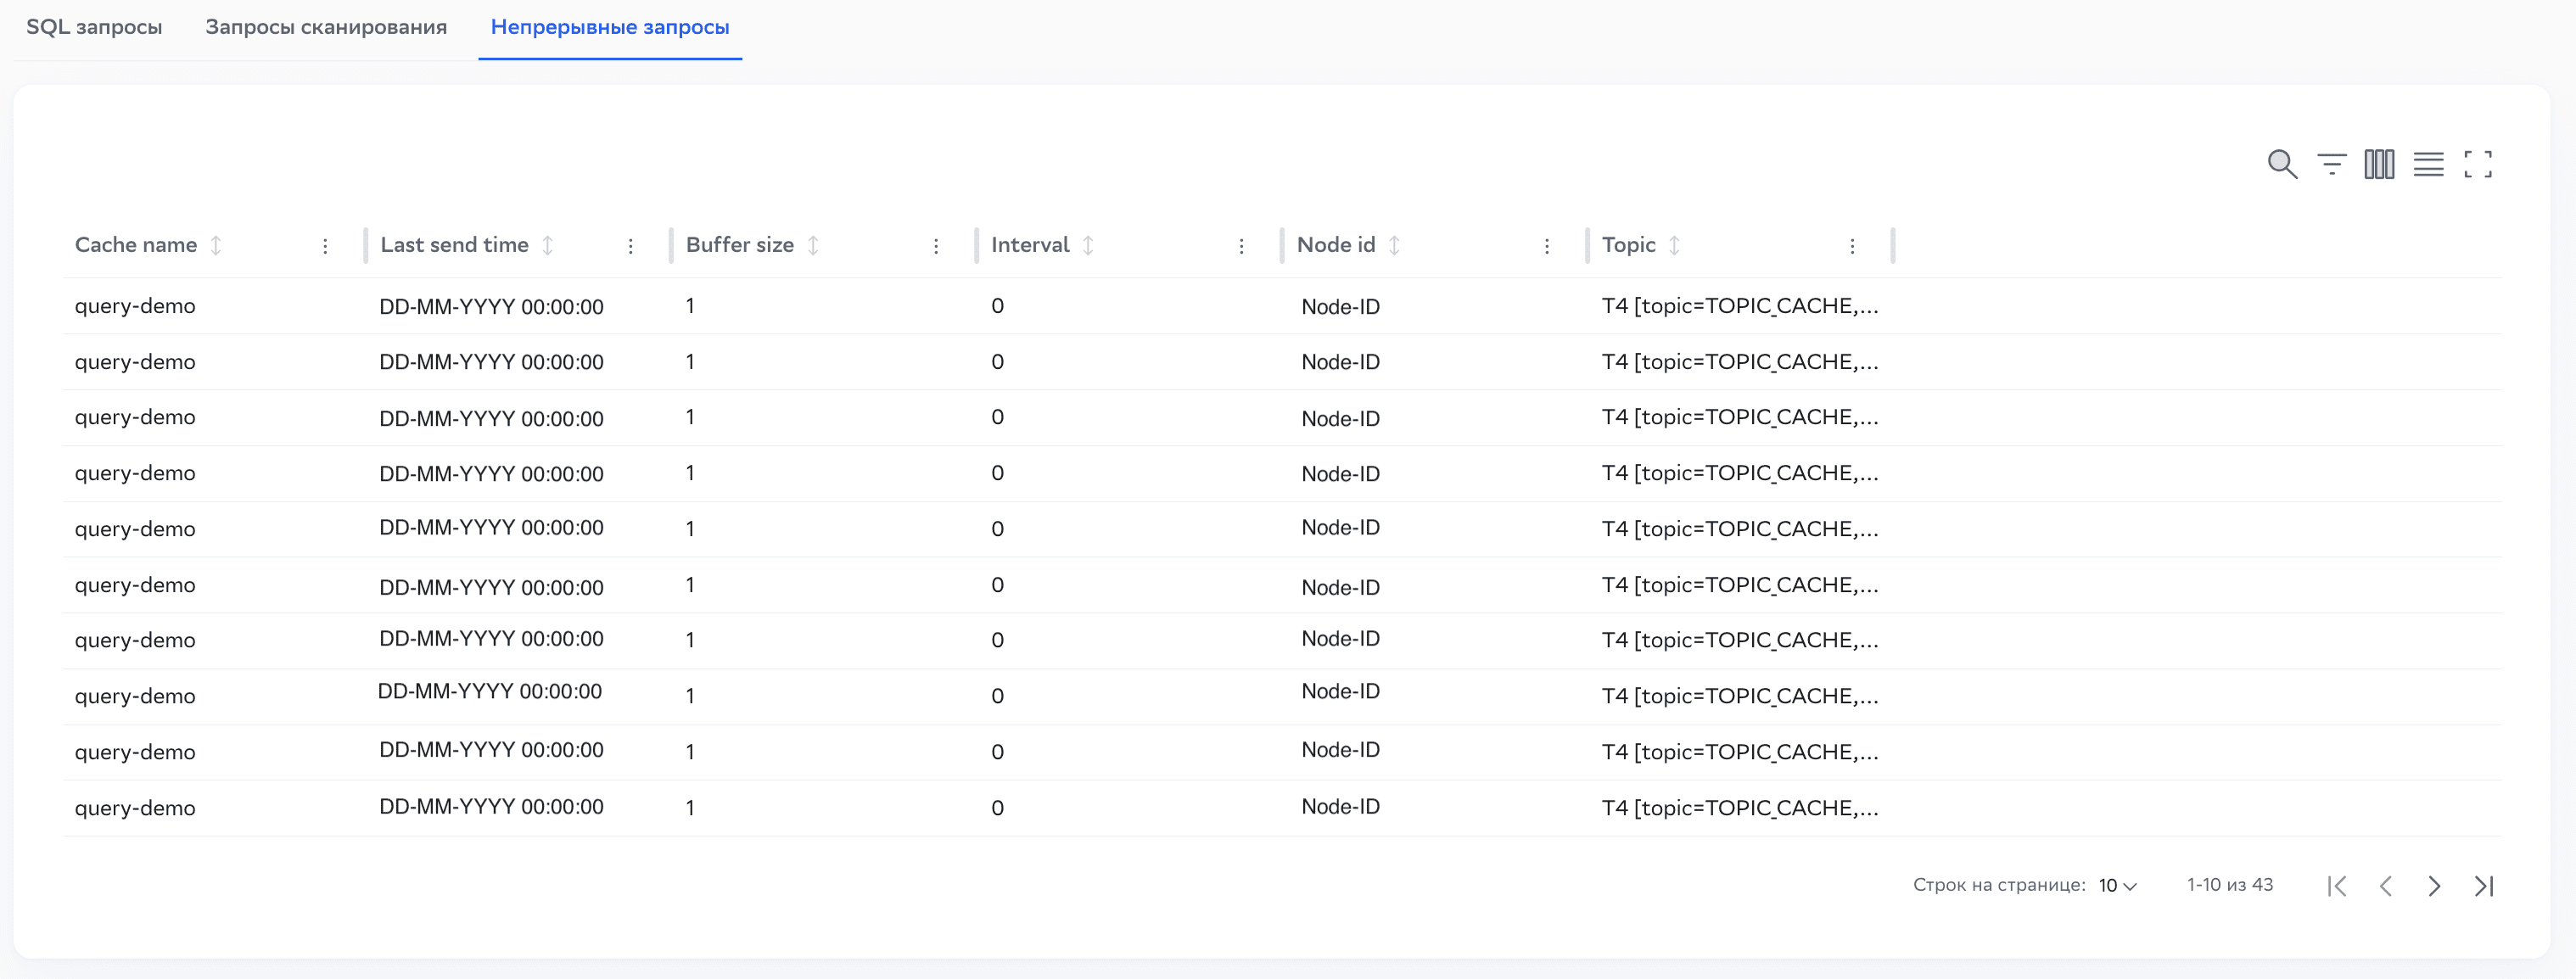
Task: Open the column visibility settings
Action: (2380, 164)
